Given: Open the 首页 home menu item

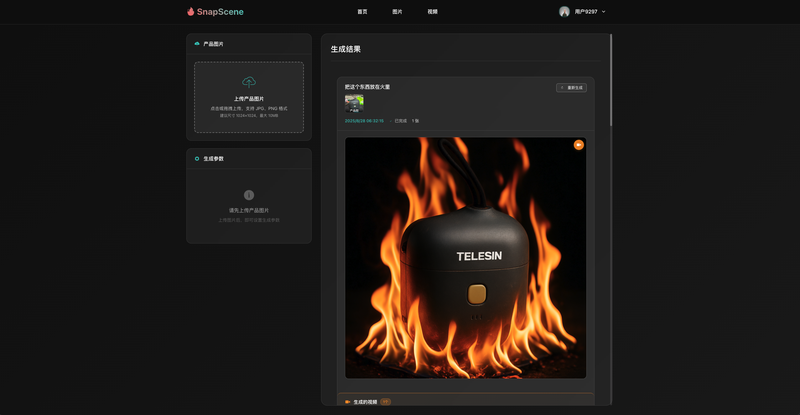Looking at the screenshot, I should pos(362,12).
